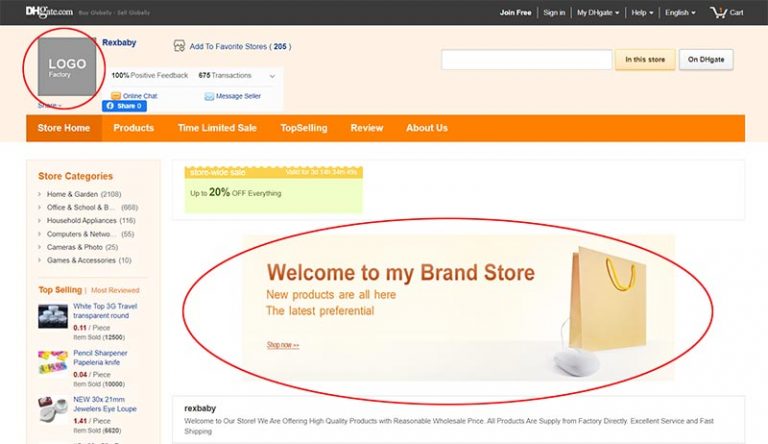Click the store LOGO Factory image
The image size is (768, 444).
pyautogui.click(x=67, y=68)
